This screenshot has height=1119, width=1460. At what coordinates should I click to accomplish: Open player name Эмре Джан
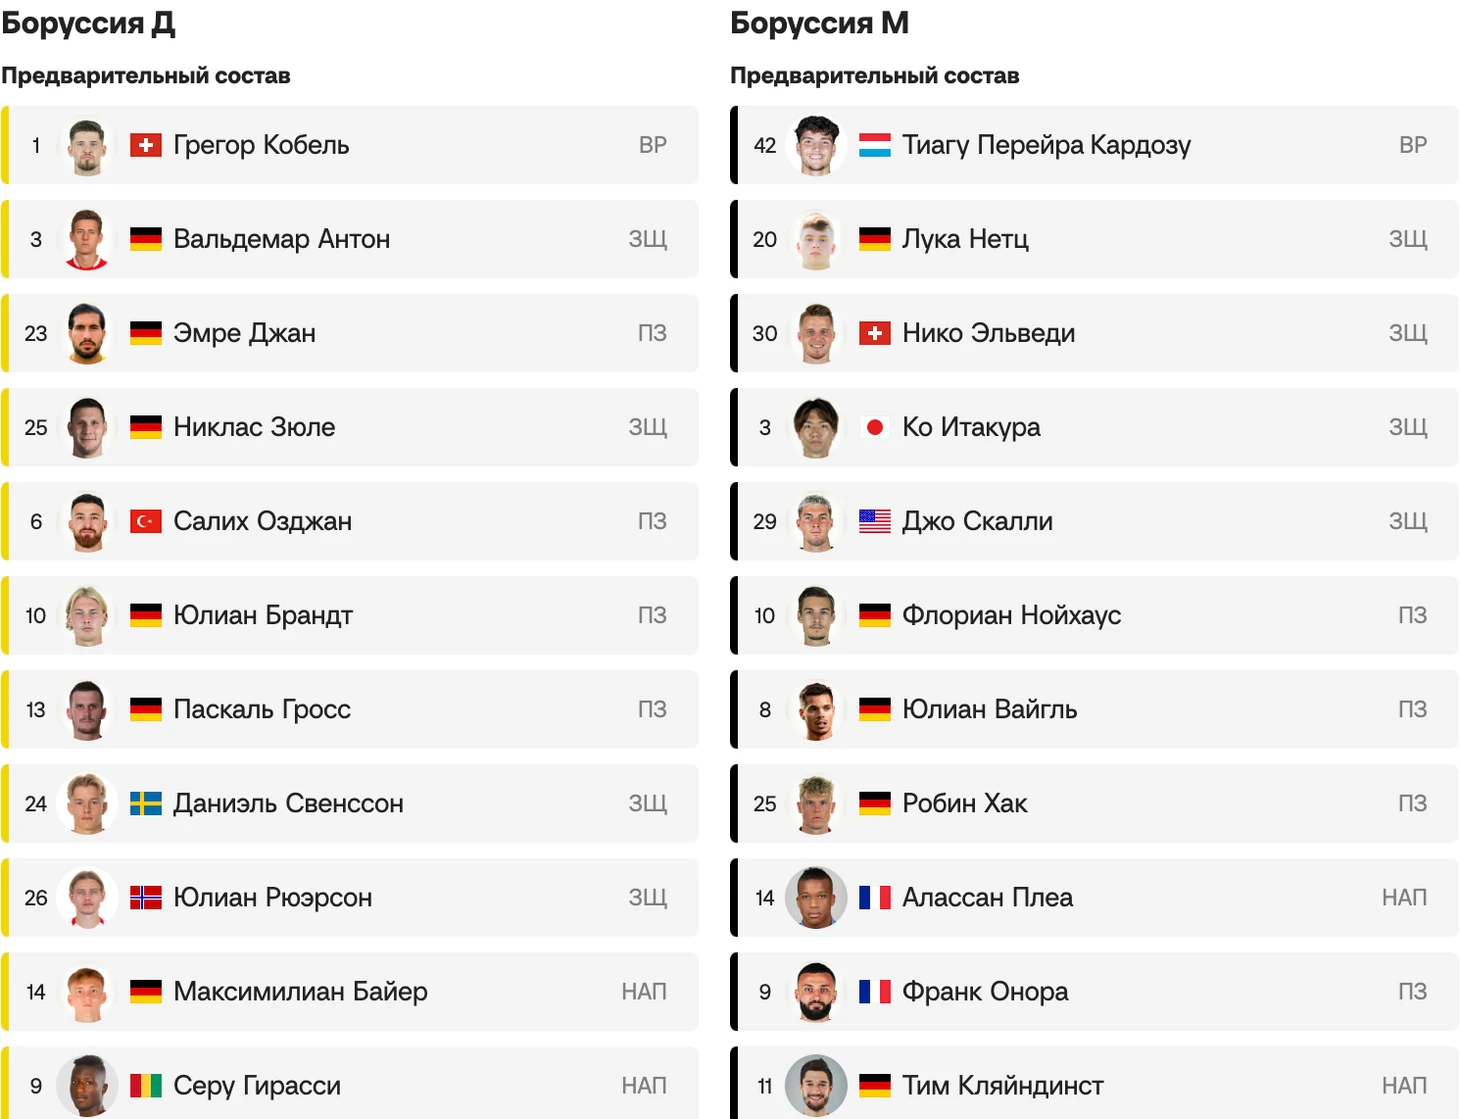pos(245,333)
